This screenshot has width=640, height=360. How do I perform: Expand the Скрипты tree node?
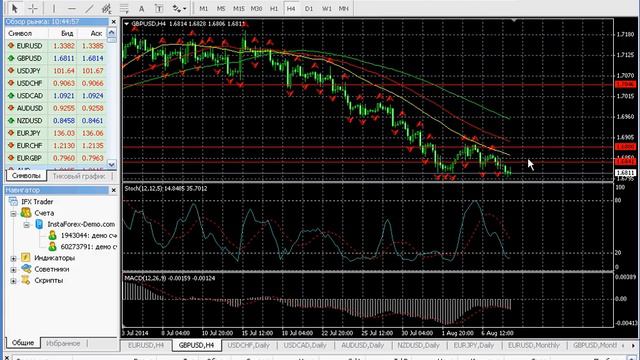(x=13, y=281)
